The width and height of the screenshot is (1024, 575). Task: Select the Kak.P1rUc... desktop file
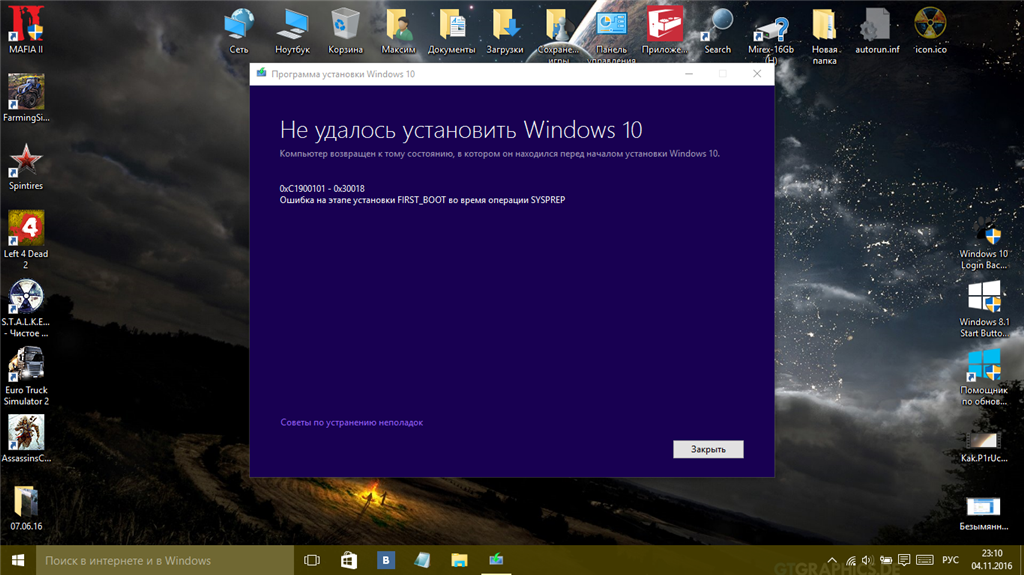pyautogui.click(x=984, y=446)
